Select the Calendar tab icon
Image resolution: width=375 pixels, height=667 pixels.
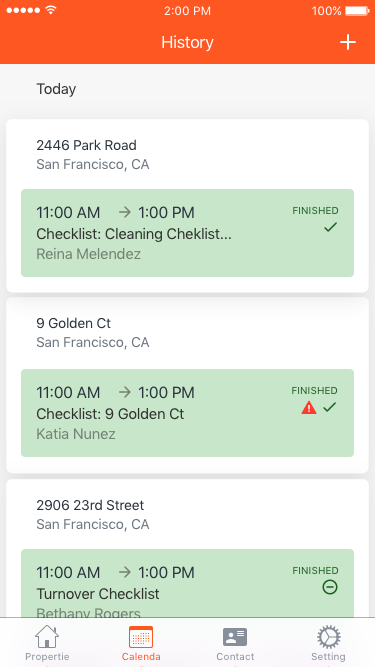141,637
